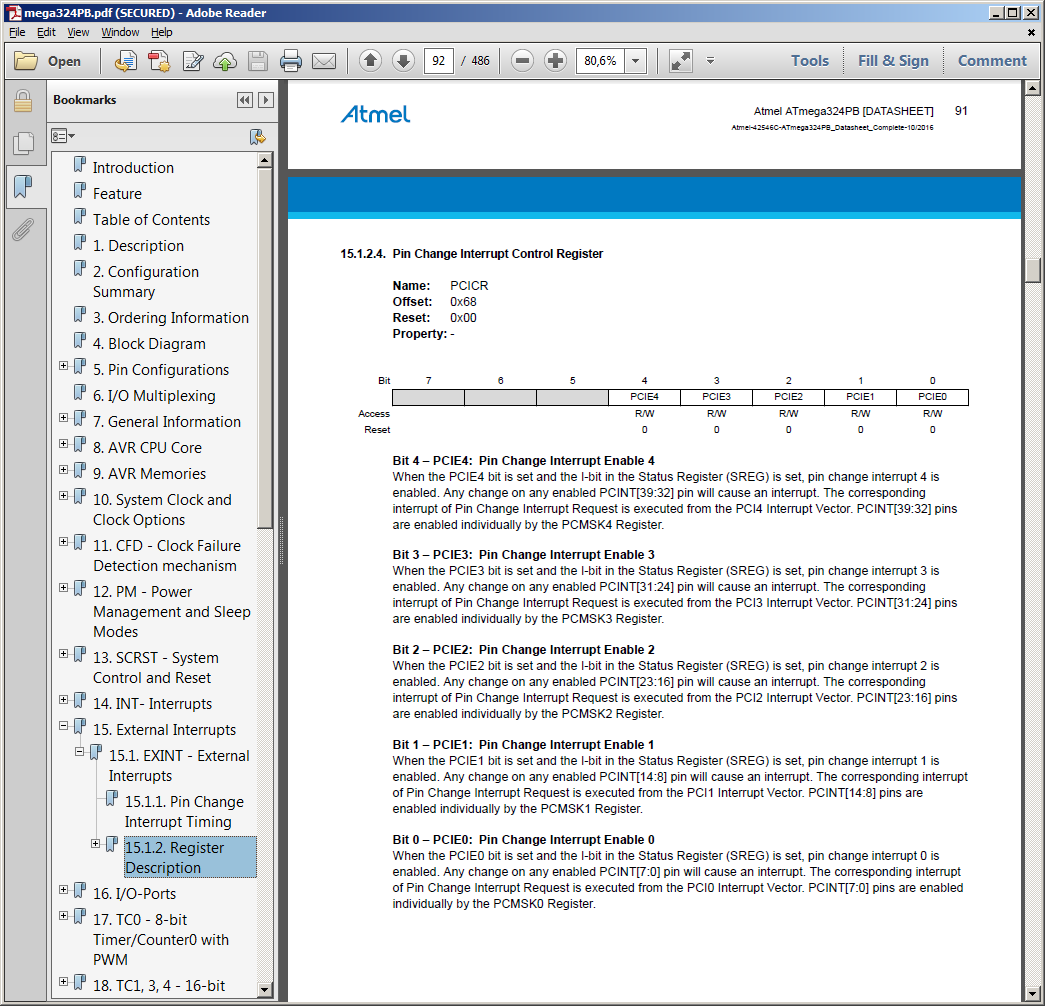The width and height of the screenshot is (1045, 1006).
Task: Close the document with the X
Action: (1031, 32)
